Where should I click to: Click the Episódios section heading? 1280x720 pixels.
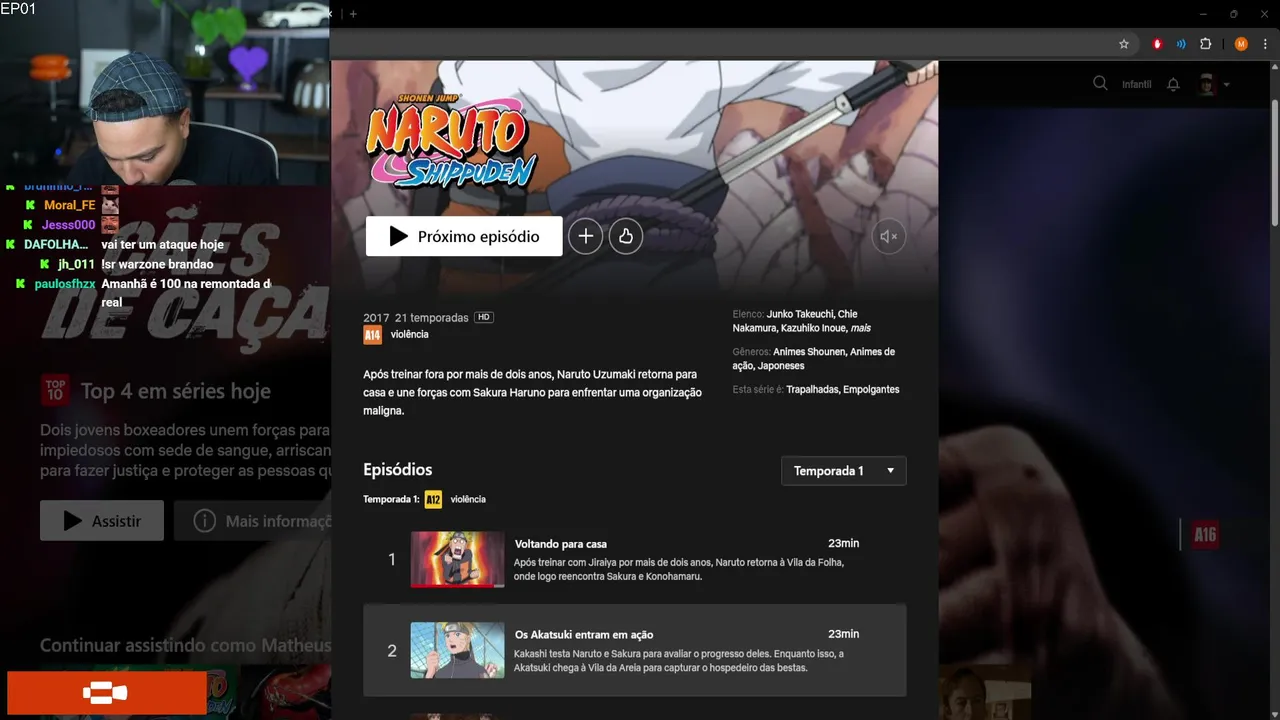pyautogui.click(x=398, y=469)
